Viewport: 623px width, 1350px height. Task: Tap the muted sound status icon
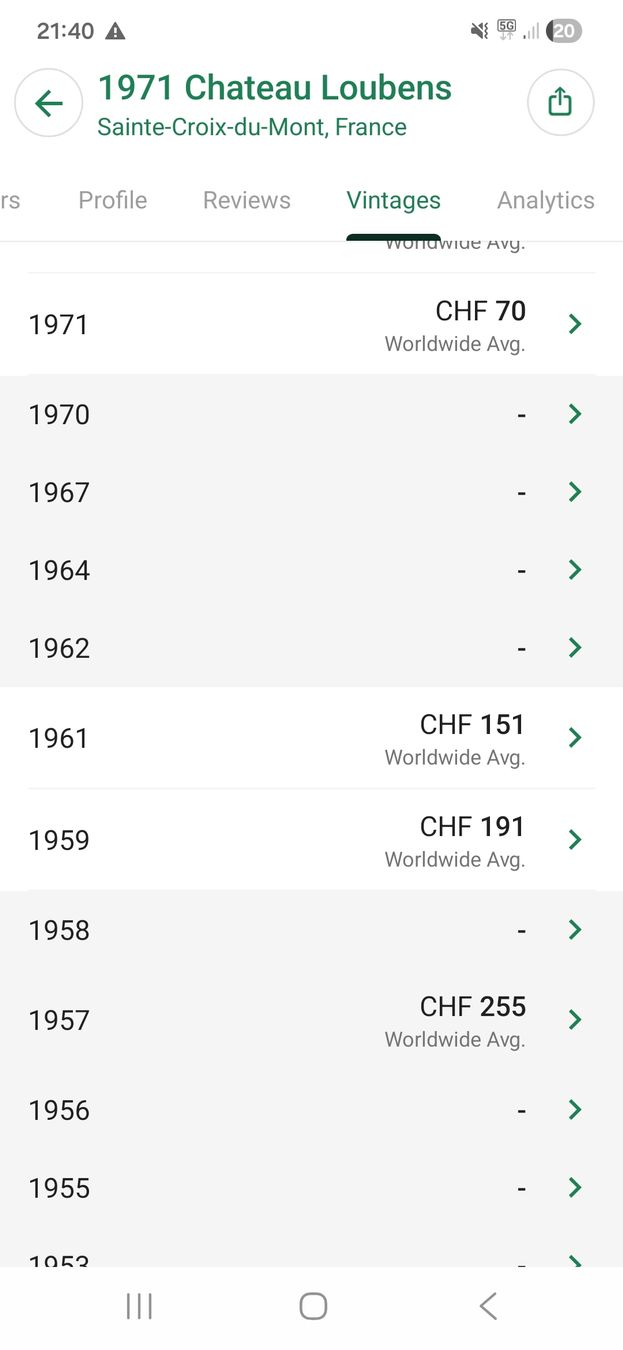pos(480,31)
